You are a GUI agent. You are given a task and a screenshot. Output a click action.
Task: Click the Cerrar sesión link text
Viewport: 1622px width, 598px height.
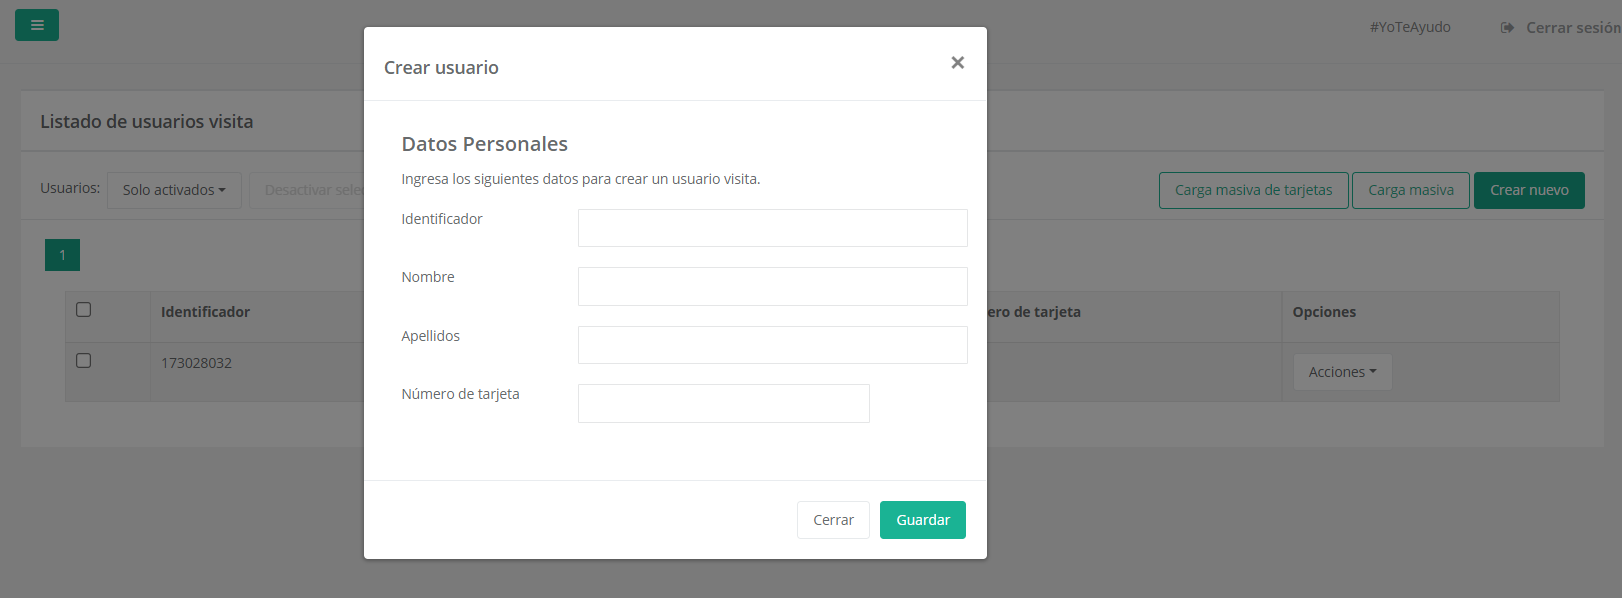[1572, 28]
